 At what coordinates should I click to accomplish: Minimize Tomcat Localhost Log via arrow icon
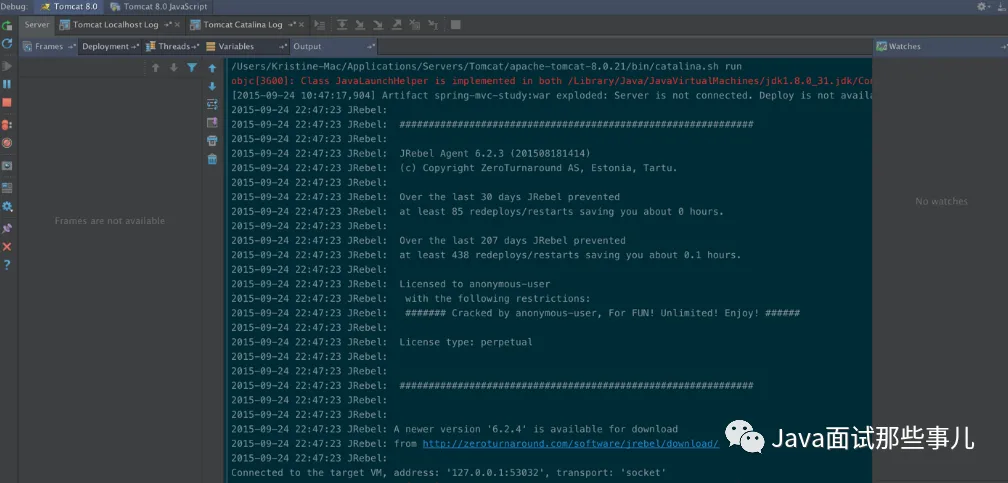[167, 24]
